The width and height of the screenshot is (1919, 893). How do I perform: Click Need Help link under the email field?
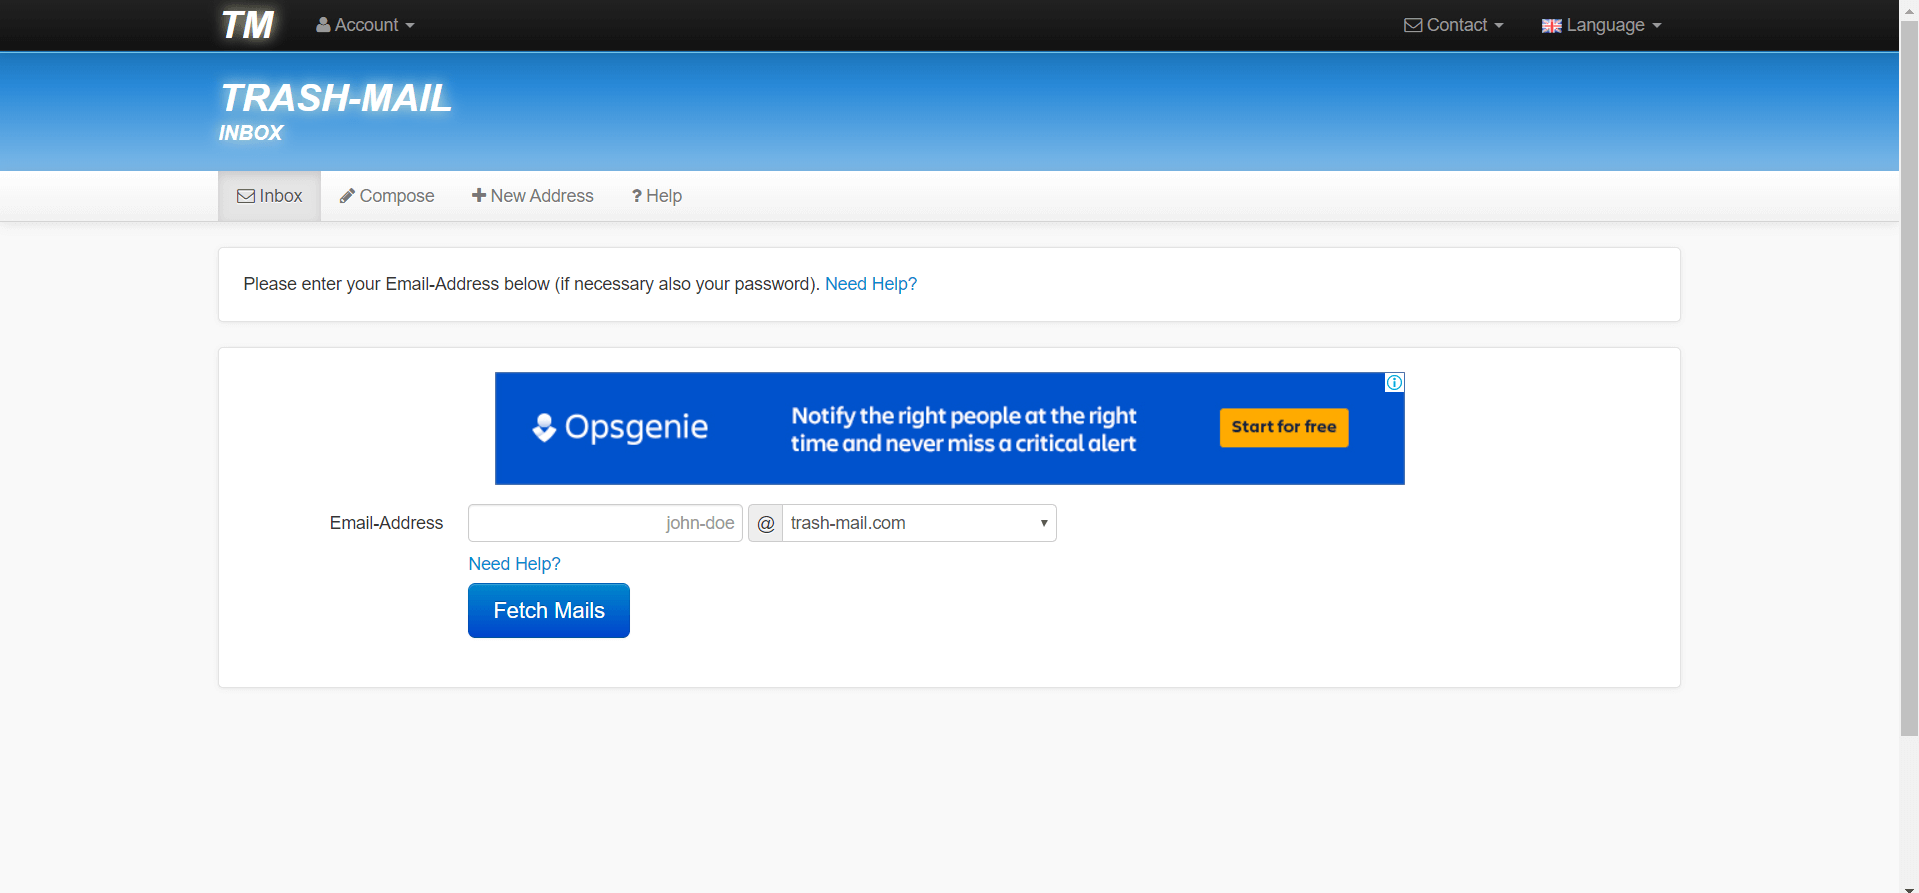pyautogui.click(x=514, y=564)
